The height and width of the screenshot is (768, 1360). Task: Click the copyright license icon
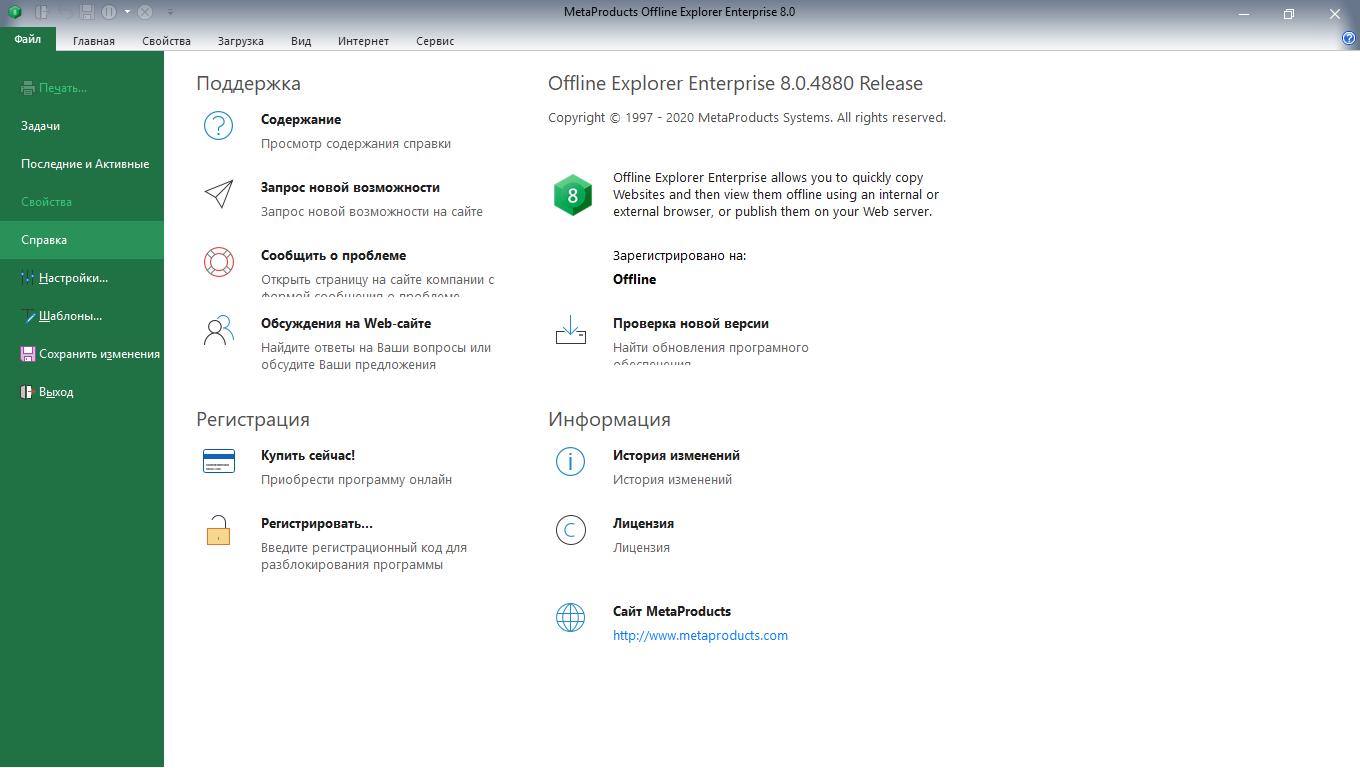click(570, 530)
